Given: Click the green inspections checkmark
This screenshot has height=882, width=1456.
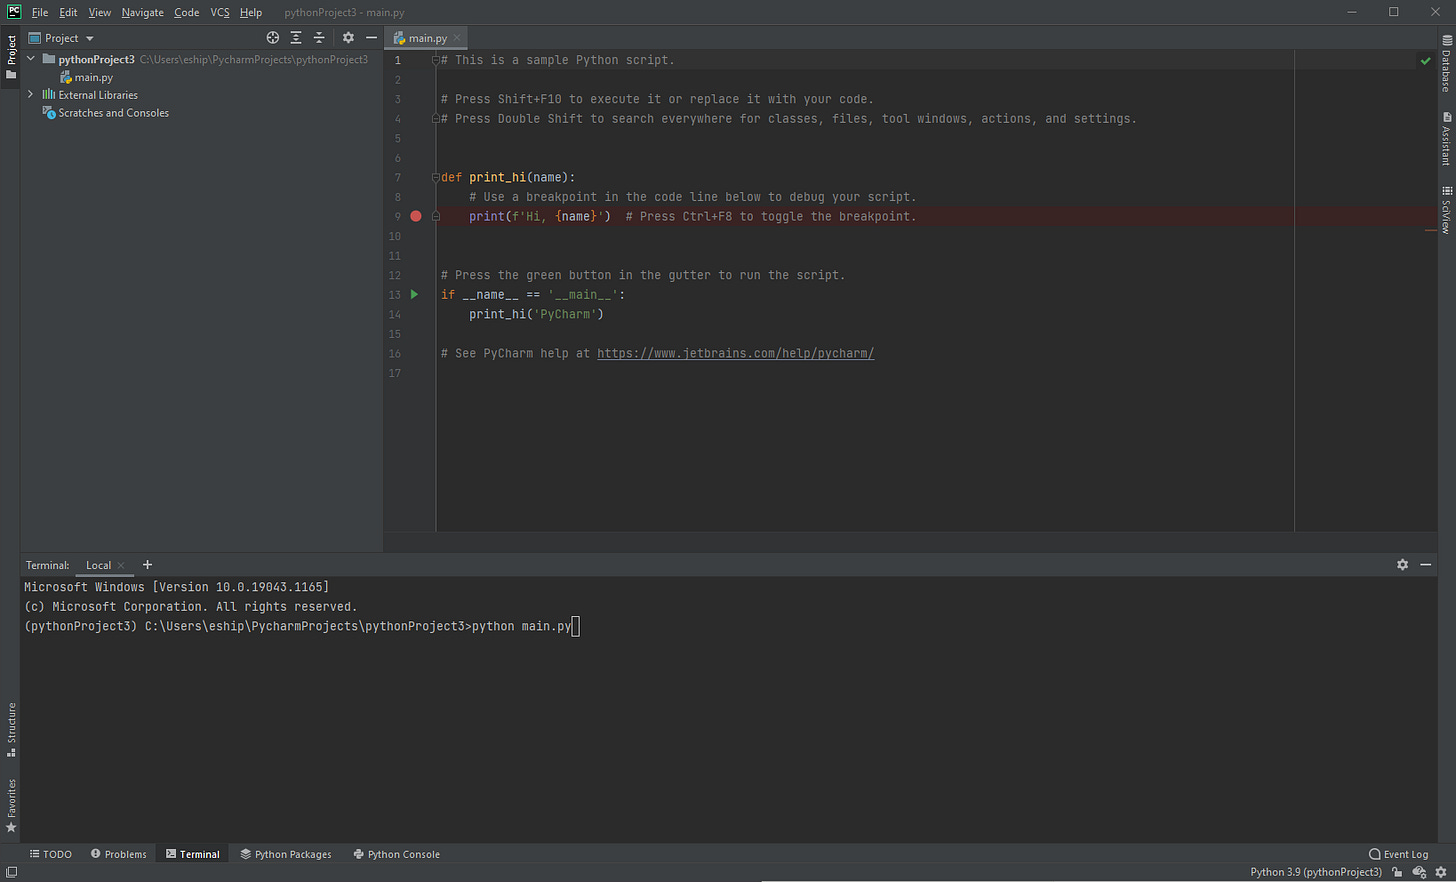Looking at the screenshot, I should pyautogui.click(x=1425, y=61).
